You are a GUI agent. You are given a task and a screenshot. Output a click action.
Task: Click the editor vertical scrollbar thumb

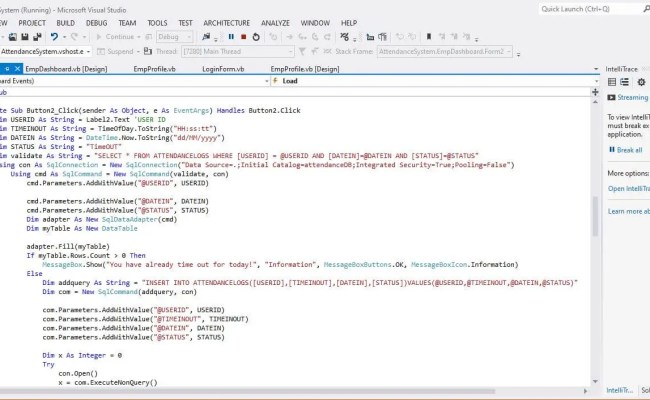point(595,216)
